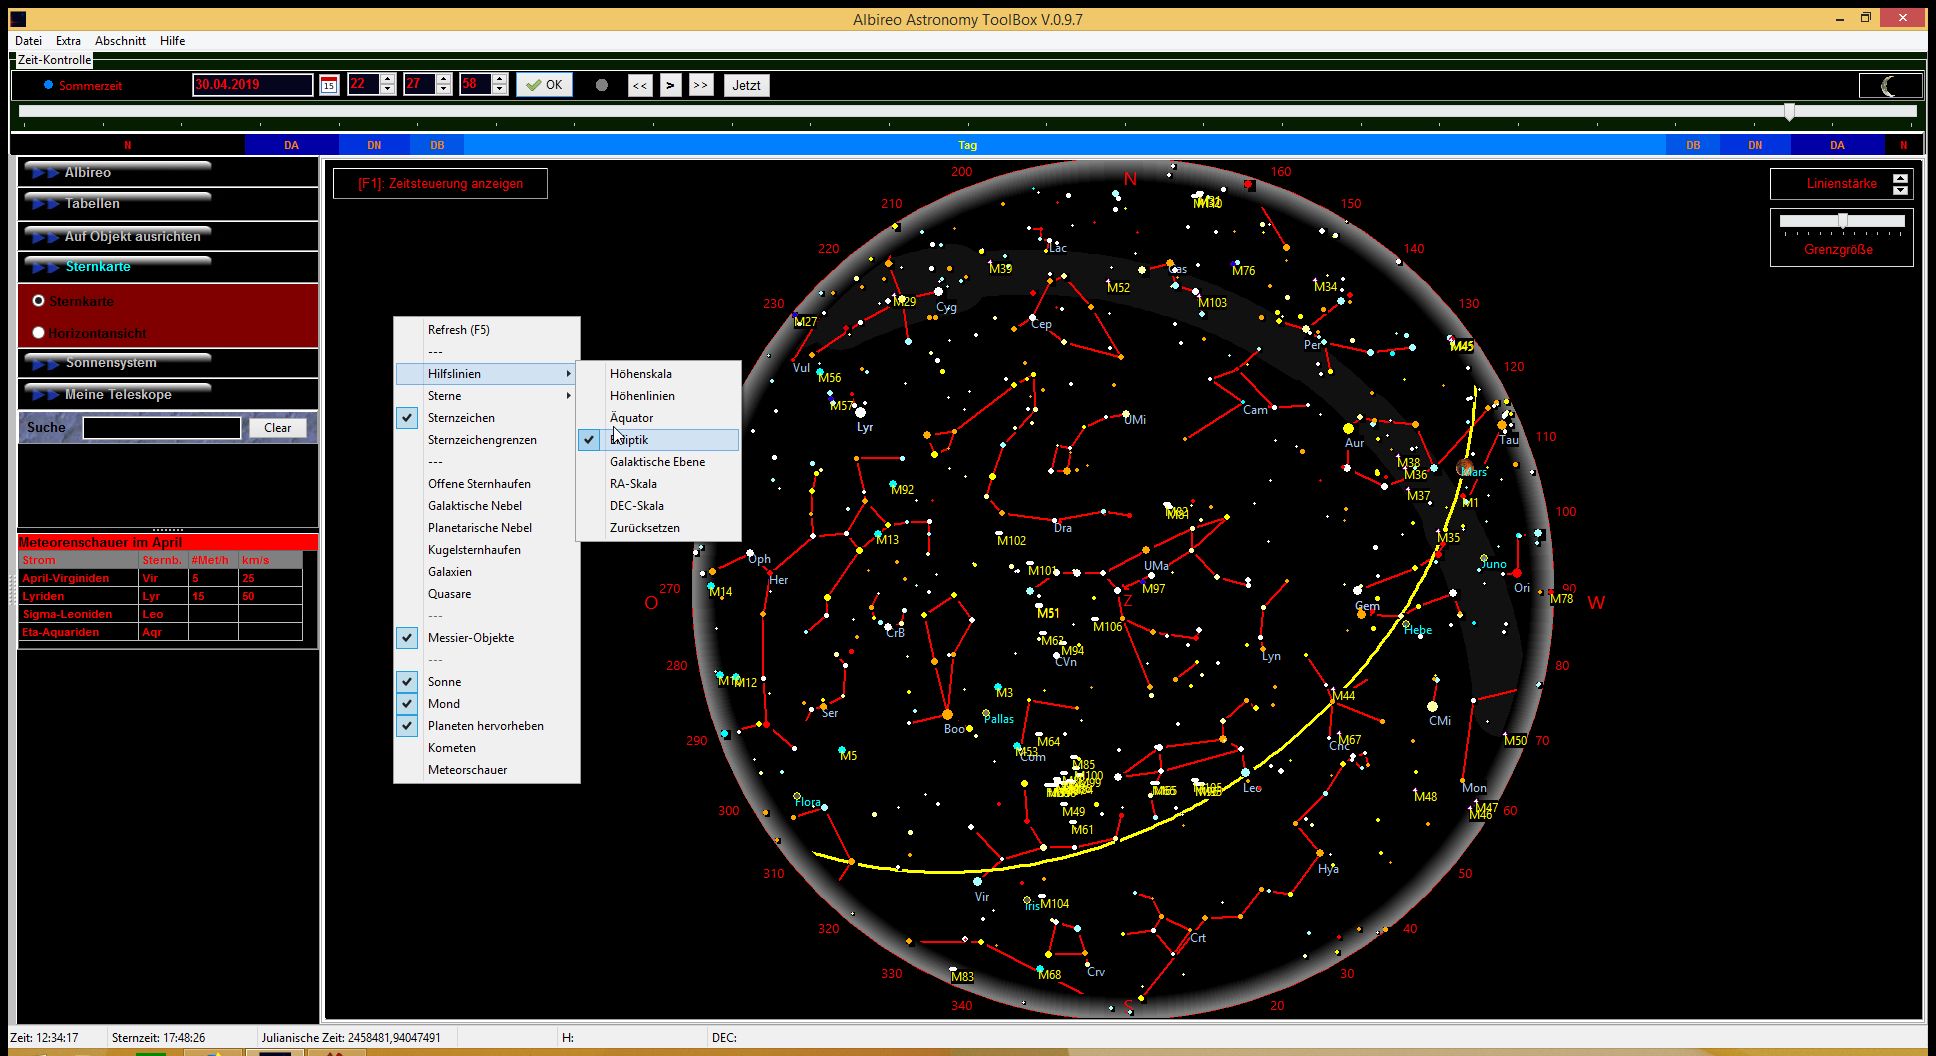
Task: Increase Linienstärke with the up arrow
Action: (1900, 178)
